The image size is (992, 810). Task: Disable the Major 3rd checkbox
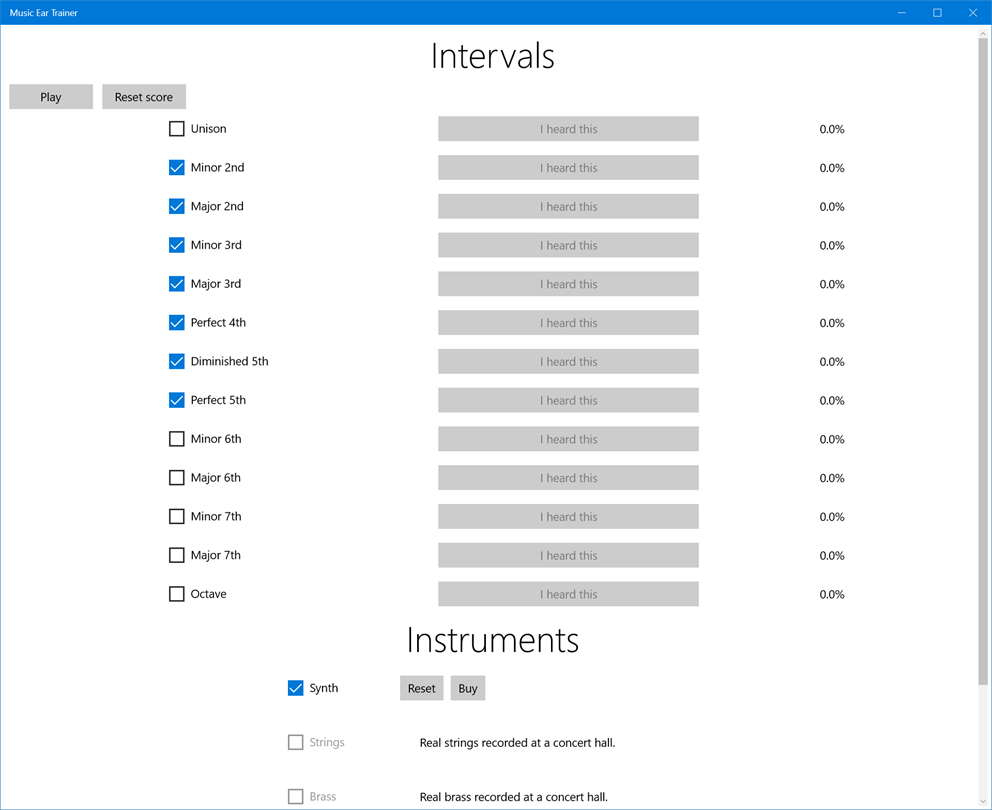(177, 284)
